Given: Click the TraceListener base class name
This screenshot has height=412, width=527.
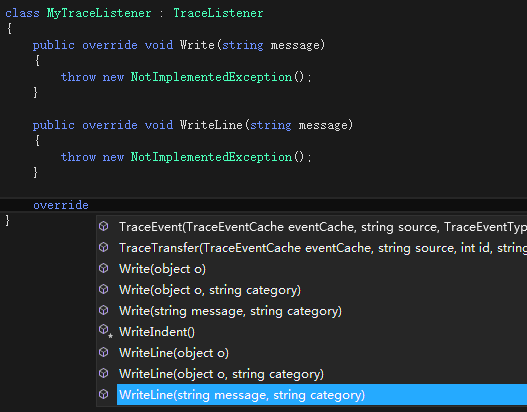Looking at the screenshot, I should click(218, 13).
